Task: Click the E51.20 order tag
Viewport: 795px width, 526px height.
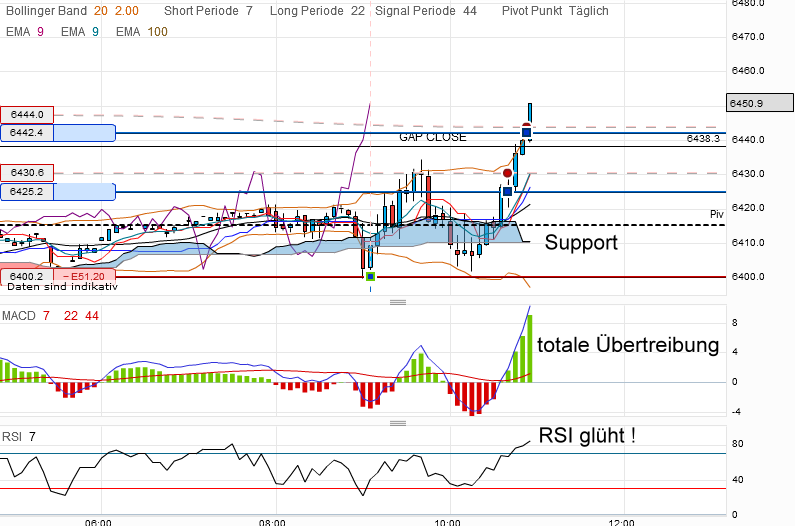Action: click(x=85, y=276)
